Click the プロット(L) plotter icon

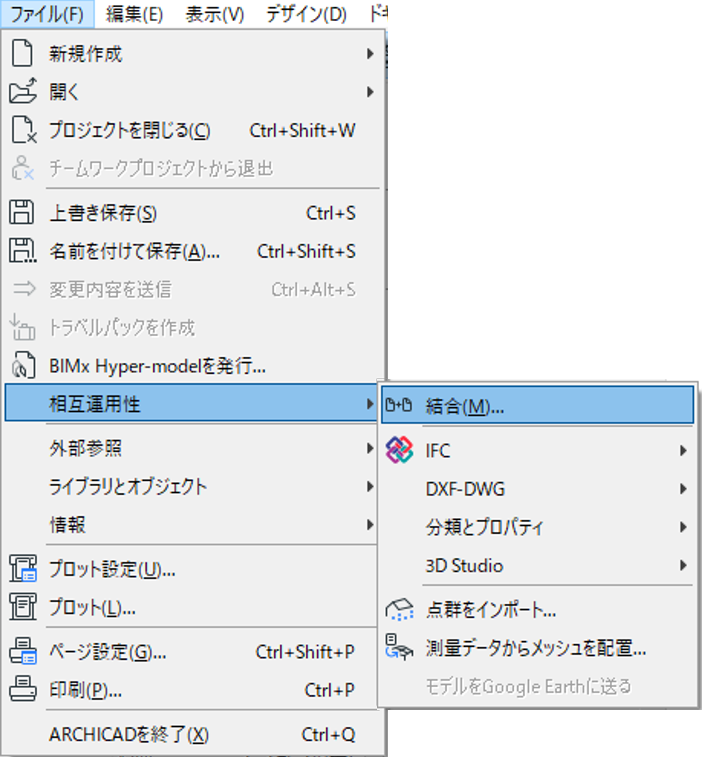23,607
